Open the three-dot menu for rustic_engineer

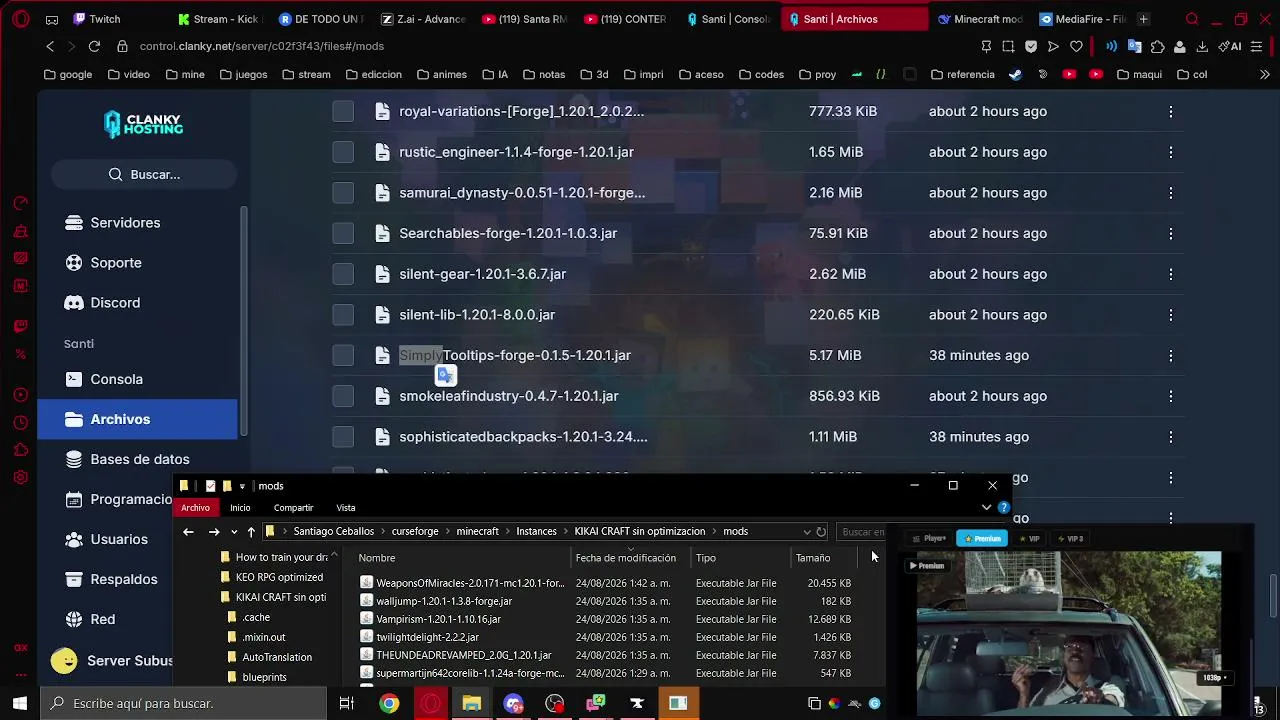(x=1170, y=152)
